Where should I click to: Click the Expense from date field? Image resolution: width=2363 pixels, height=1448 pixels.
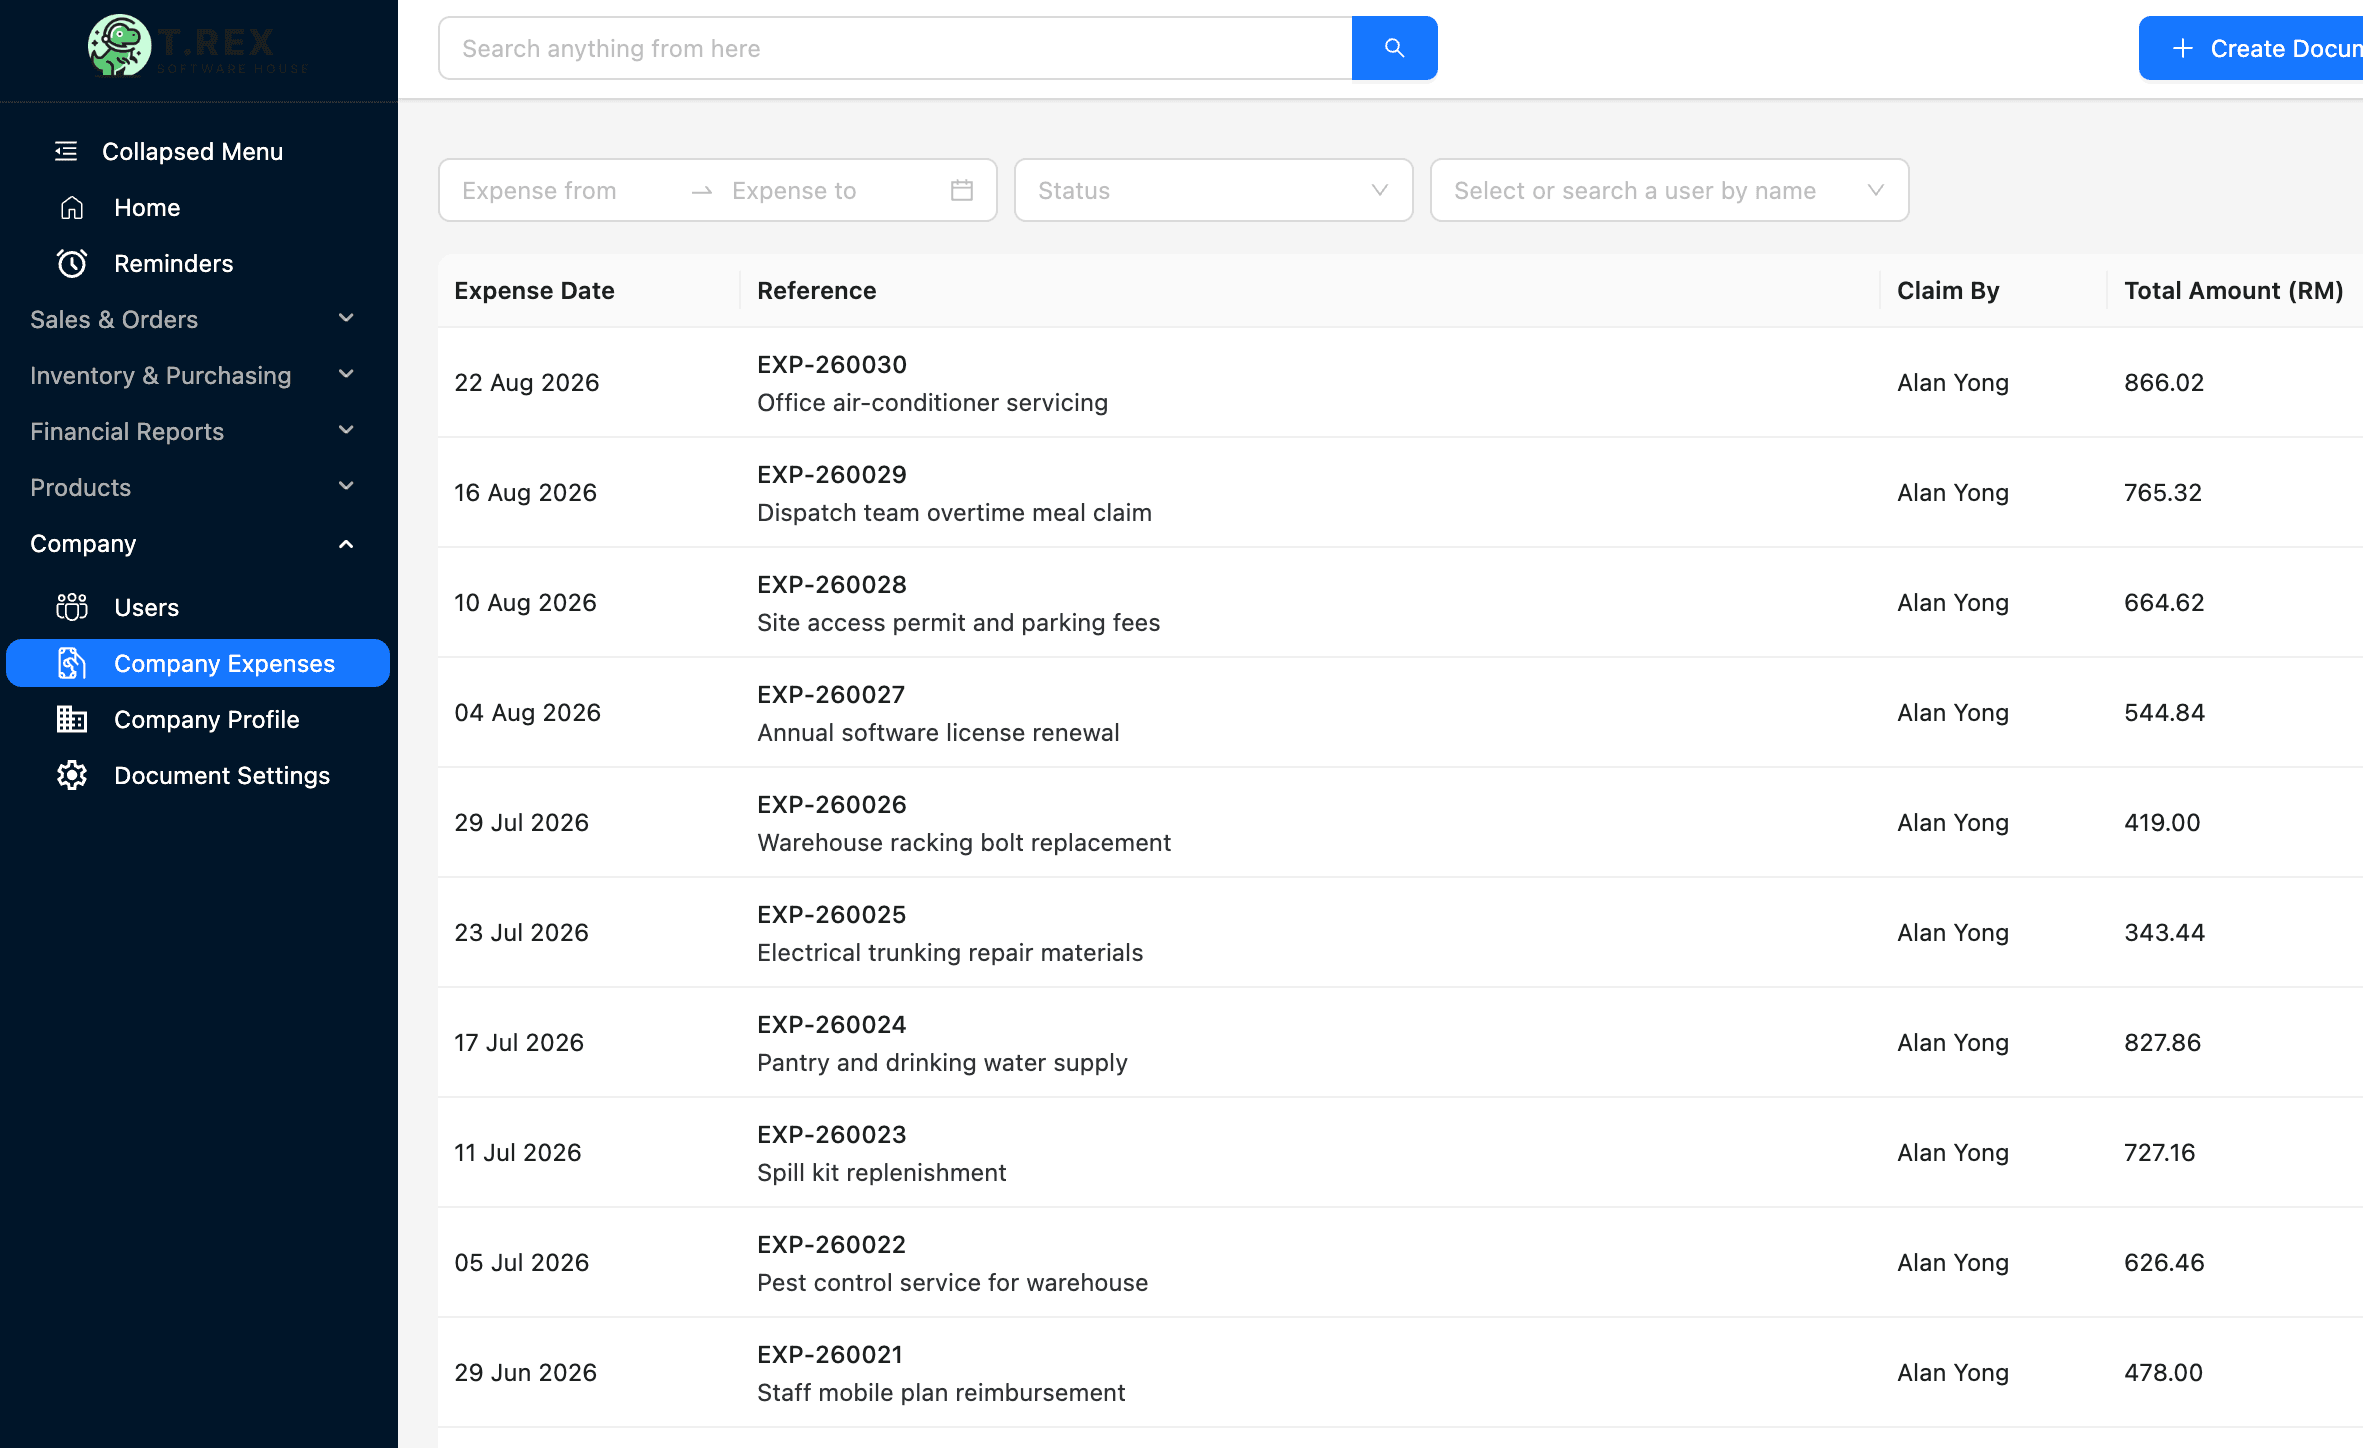pos(560,190)
